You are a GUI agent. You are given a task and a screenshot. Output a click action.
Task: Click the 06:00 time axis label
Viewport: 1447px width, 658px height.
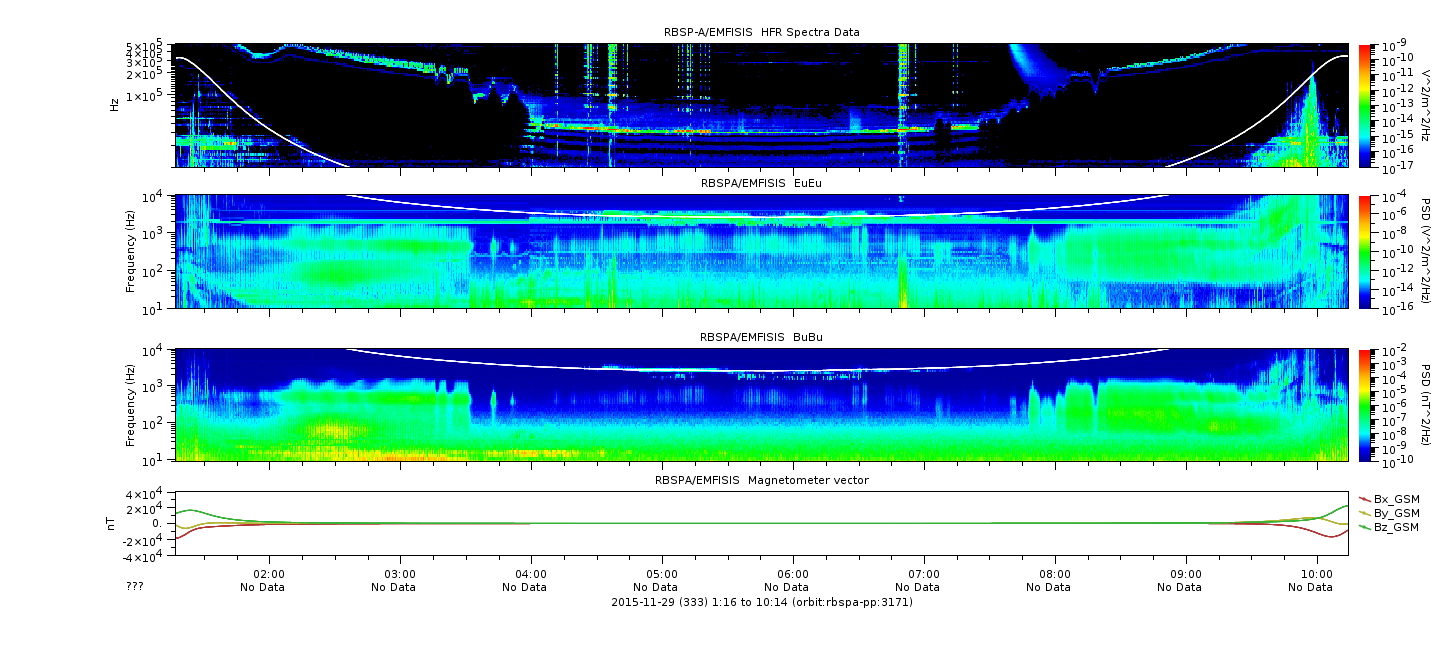(x=793, y=575)
